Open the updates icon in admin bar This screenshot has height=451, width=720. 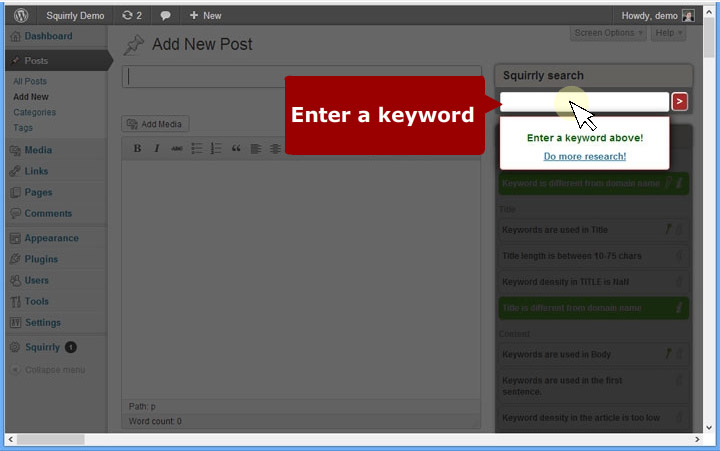132,16
